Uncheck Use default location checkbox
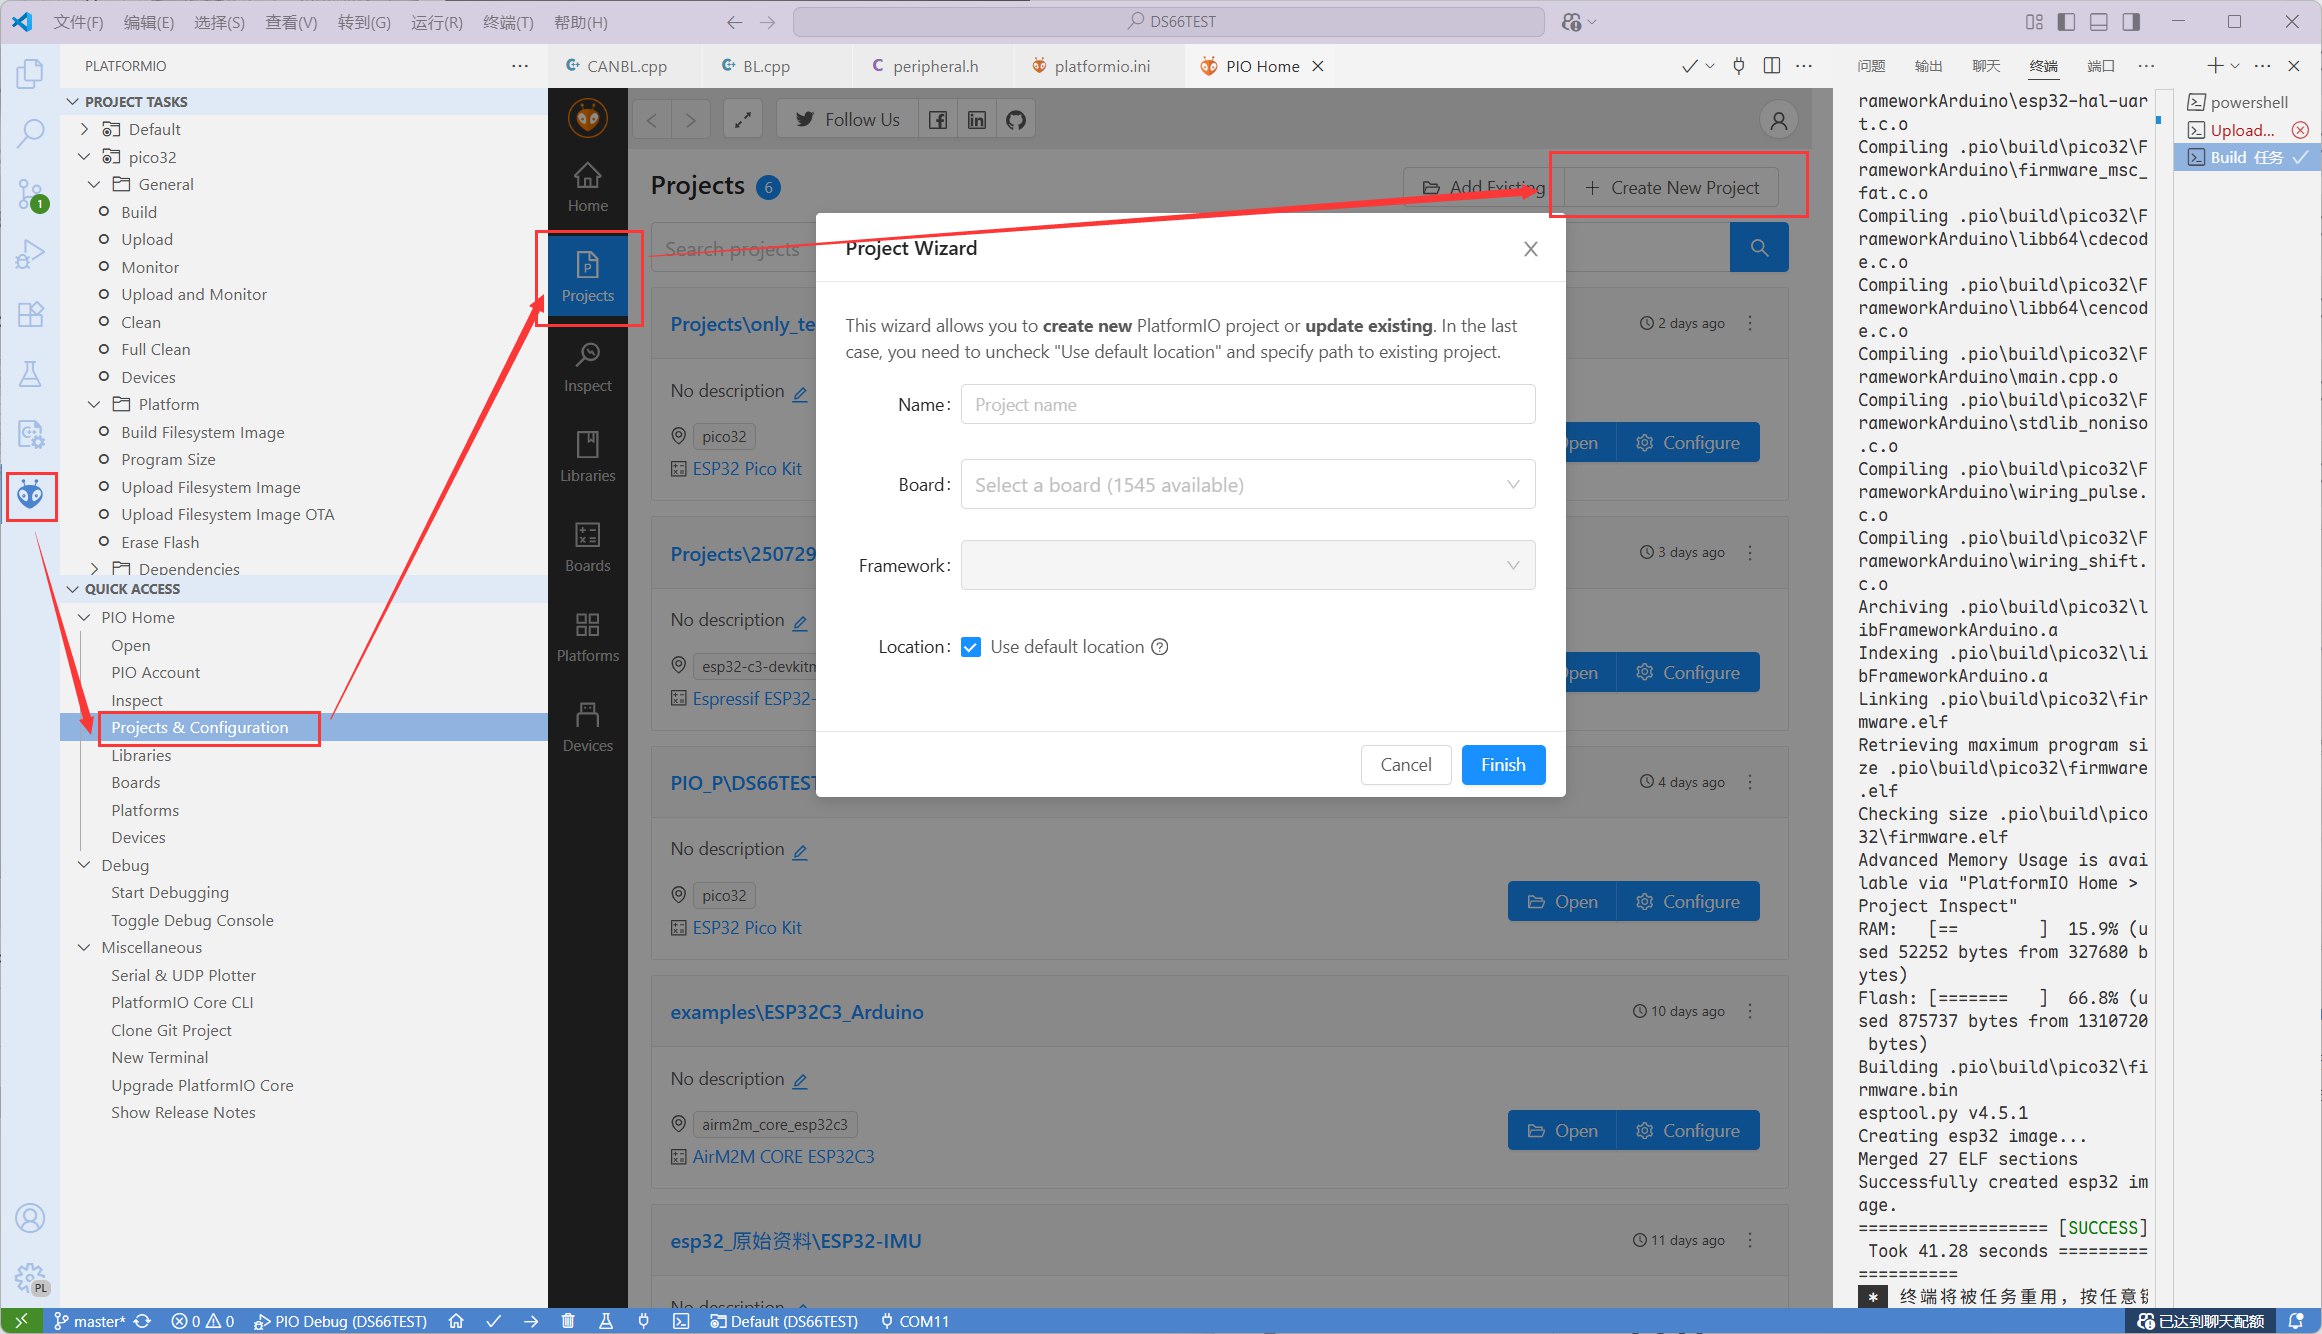Screen dimensions: 2322x1334 coord(970,647)
